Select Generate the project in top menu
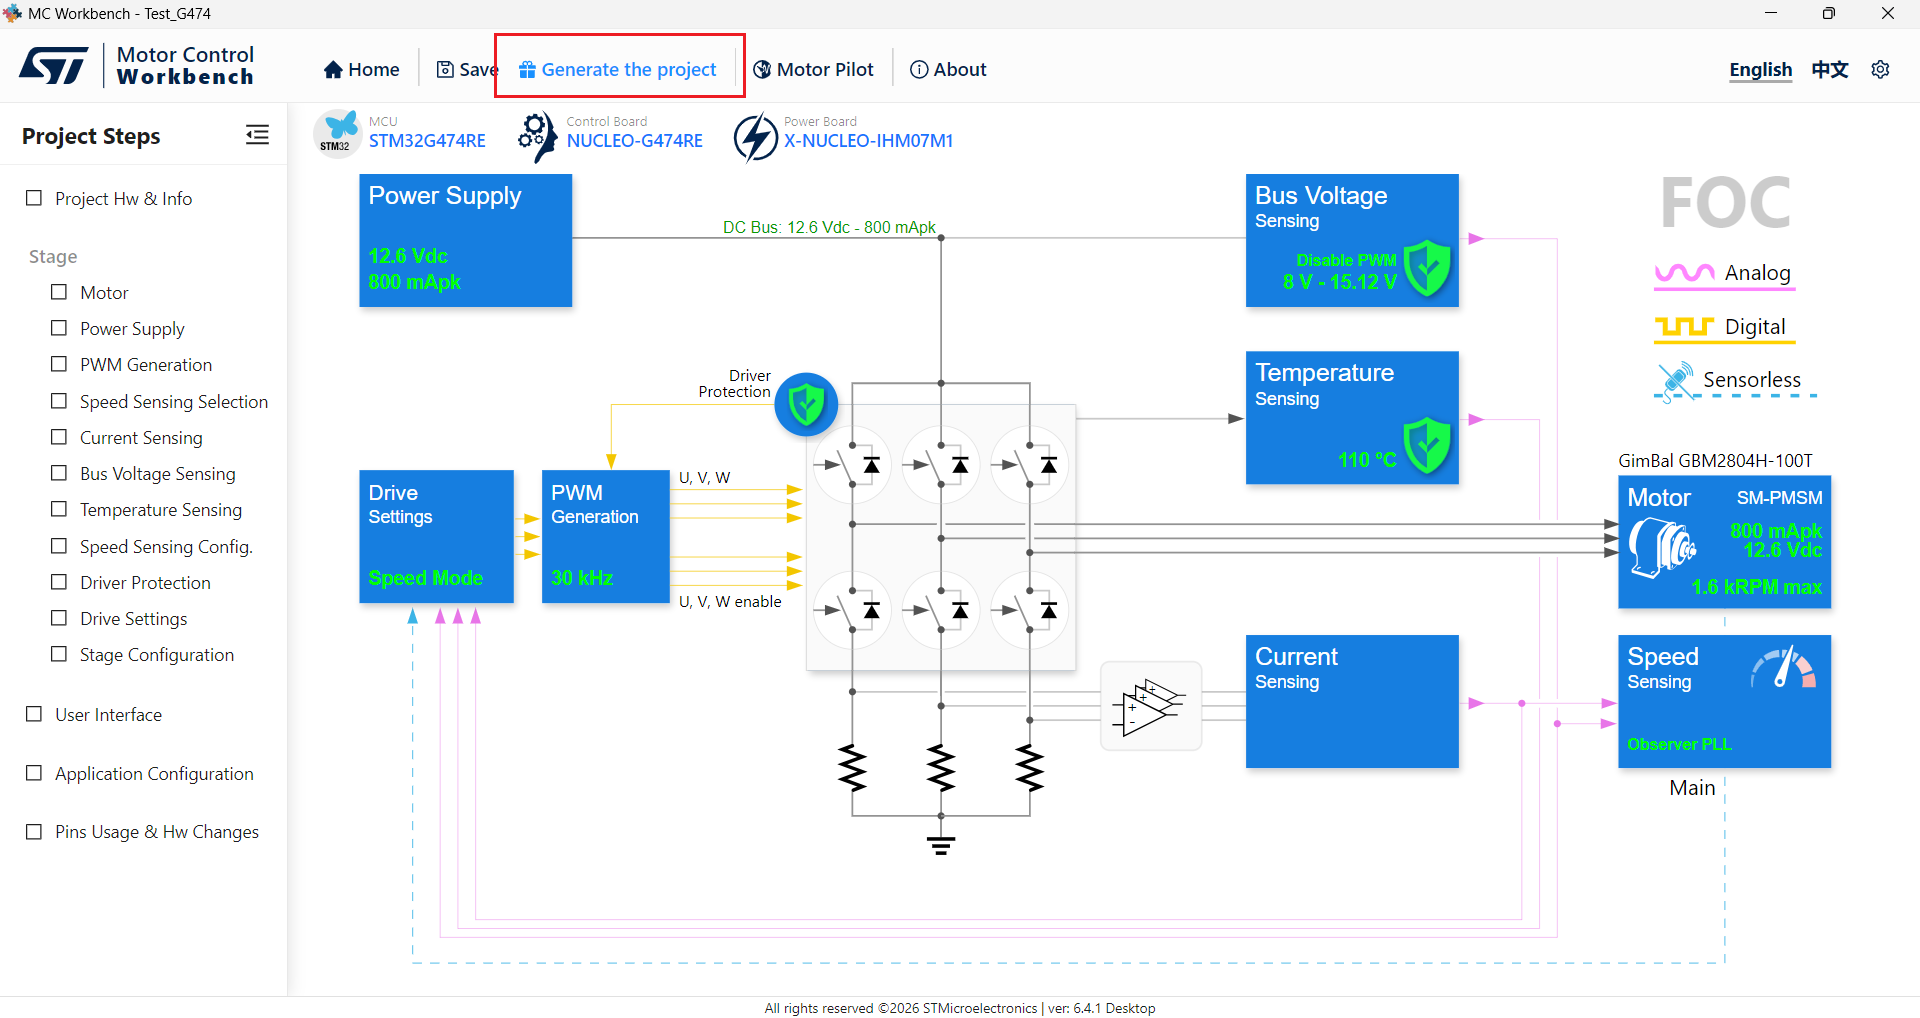Image resolution: width=1920 pixels, height=1018 pixels. (x=619, y=70)
